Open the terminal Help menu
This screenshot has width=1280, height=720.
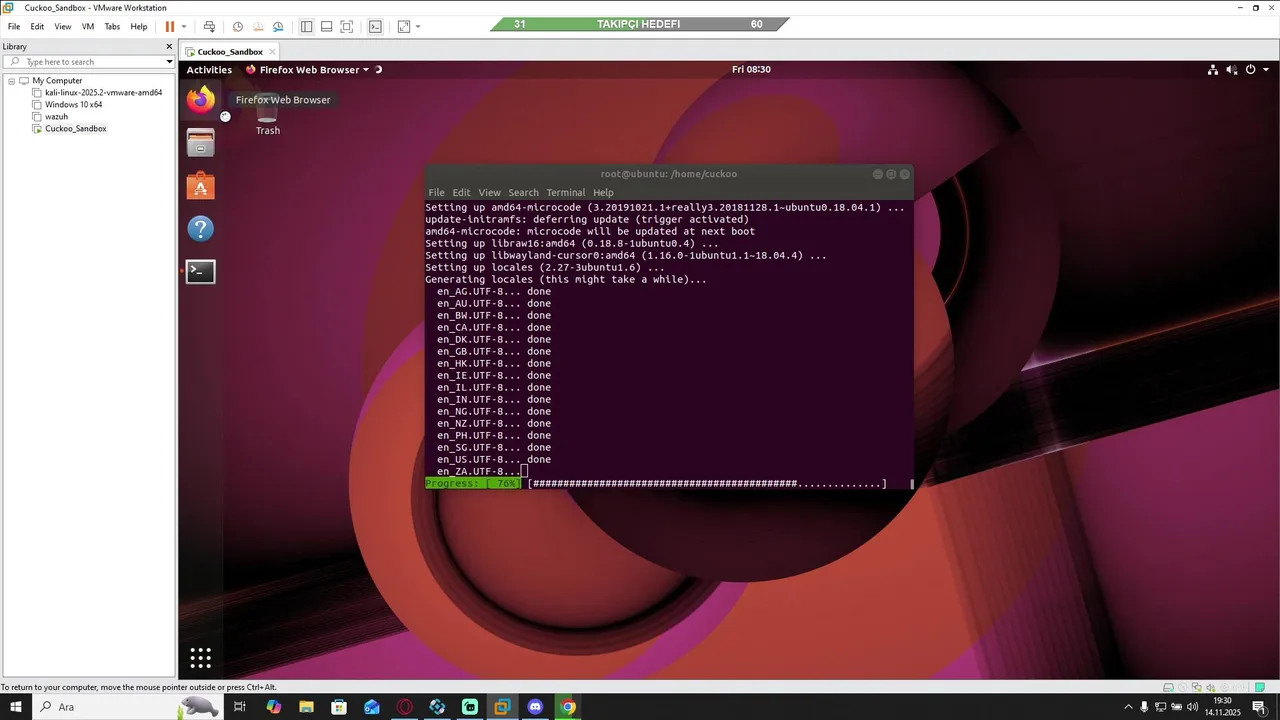(x=603, y=193)
